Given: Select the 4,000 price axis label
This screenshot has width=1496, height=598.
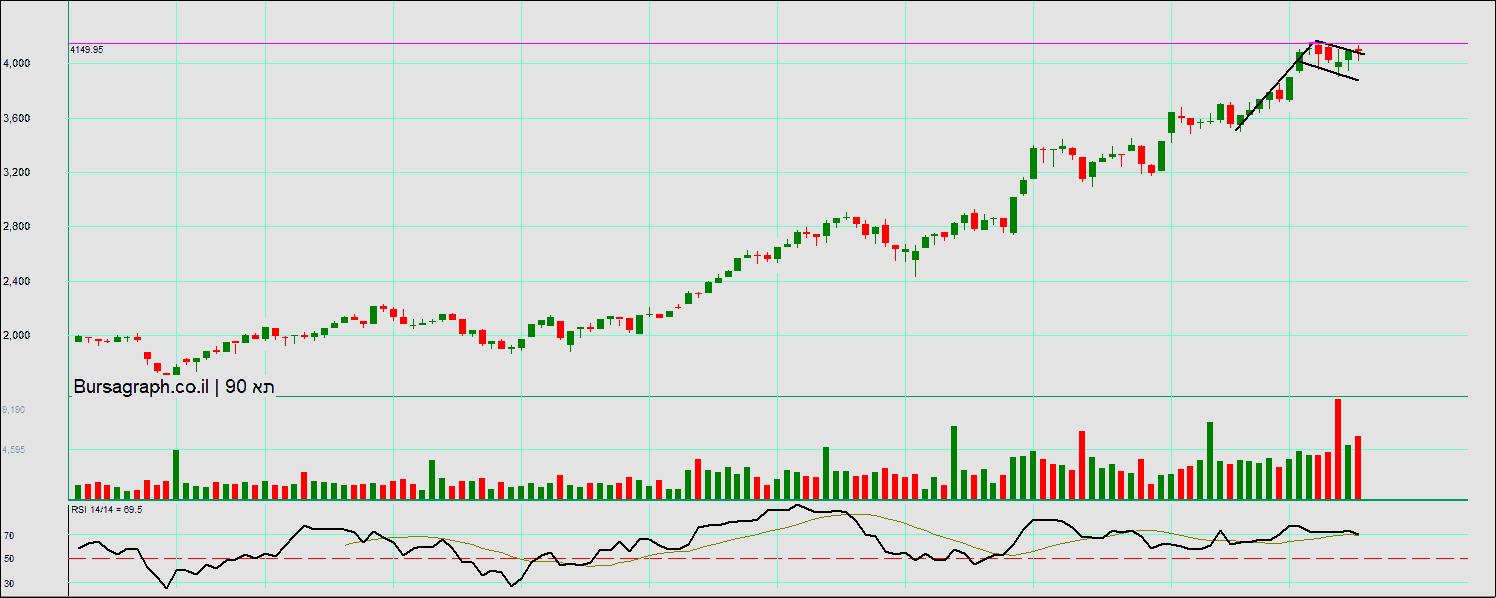Looking at the screenshot, I should pos(19,63).
